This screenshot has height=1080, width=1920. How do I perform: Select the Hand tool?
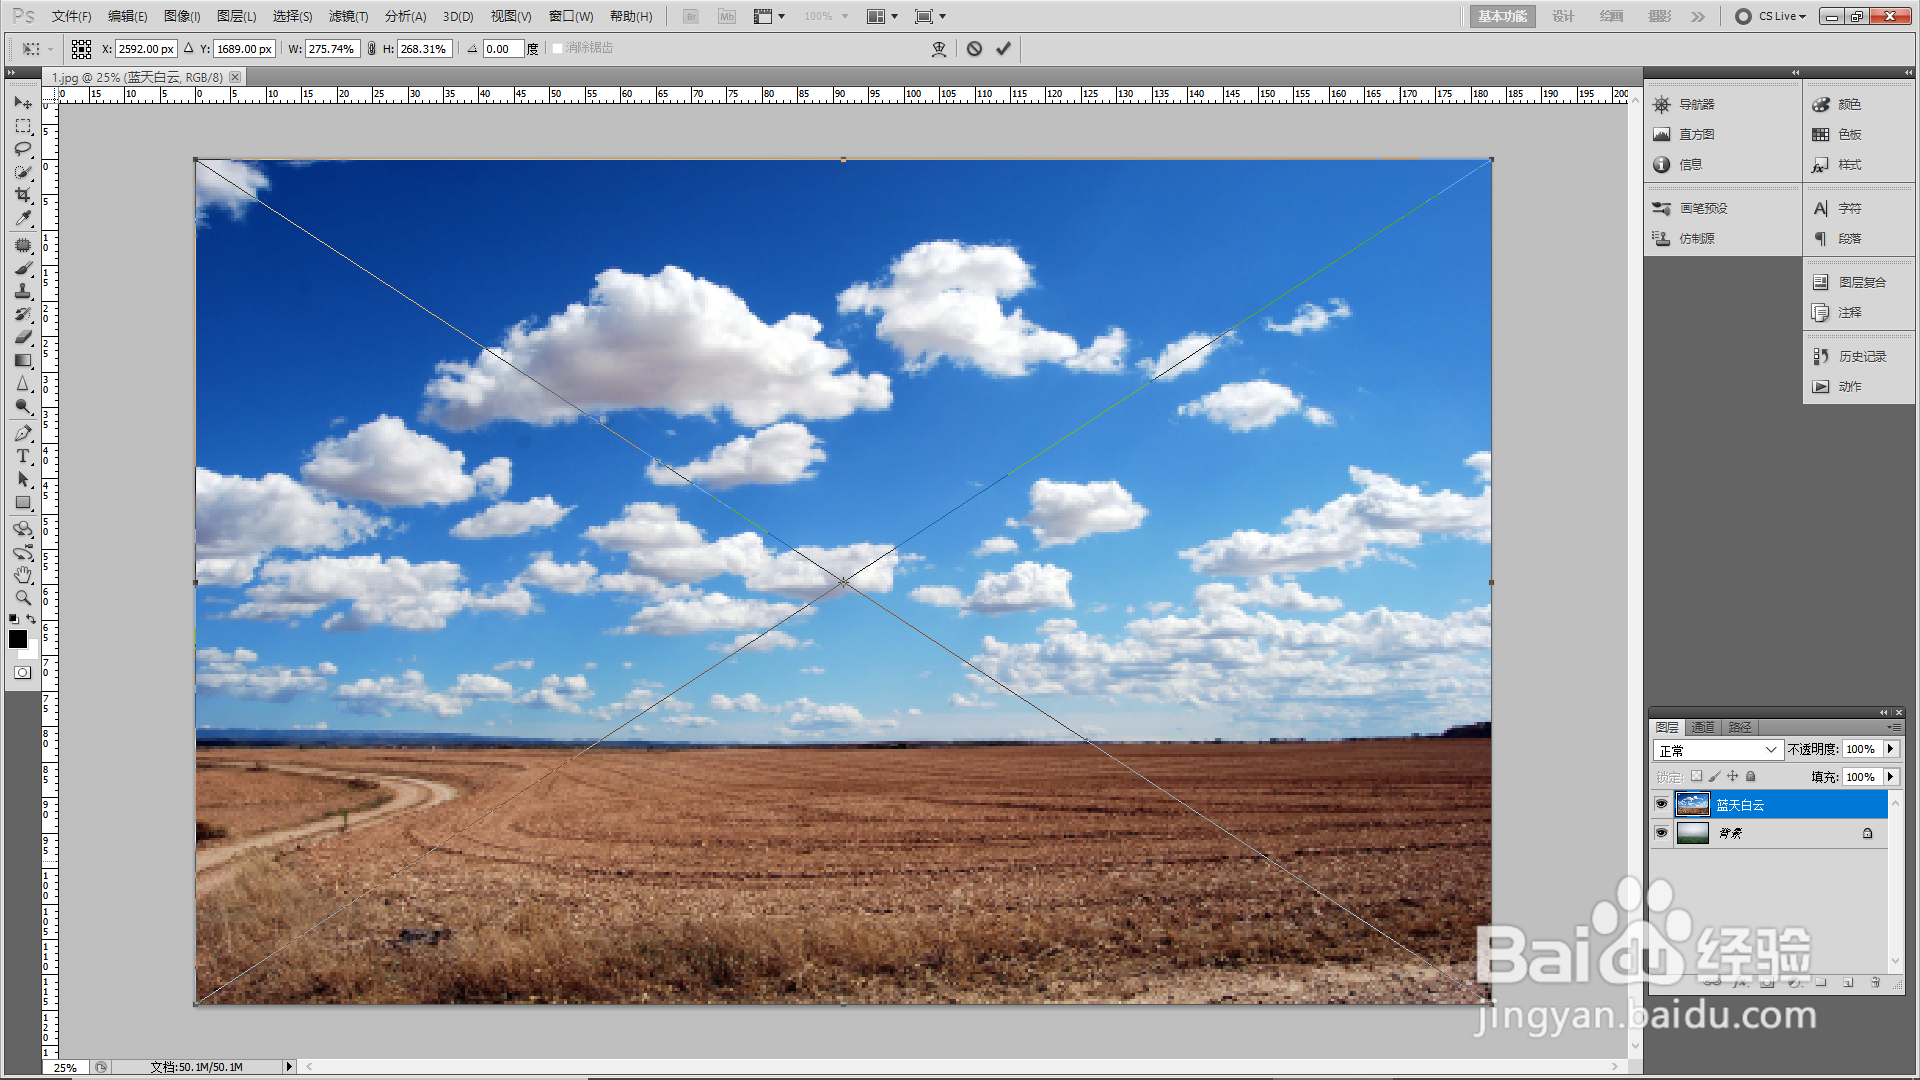[22, 574]
